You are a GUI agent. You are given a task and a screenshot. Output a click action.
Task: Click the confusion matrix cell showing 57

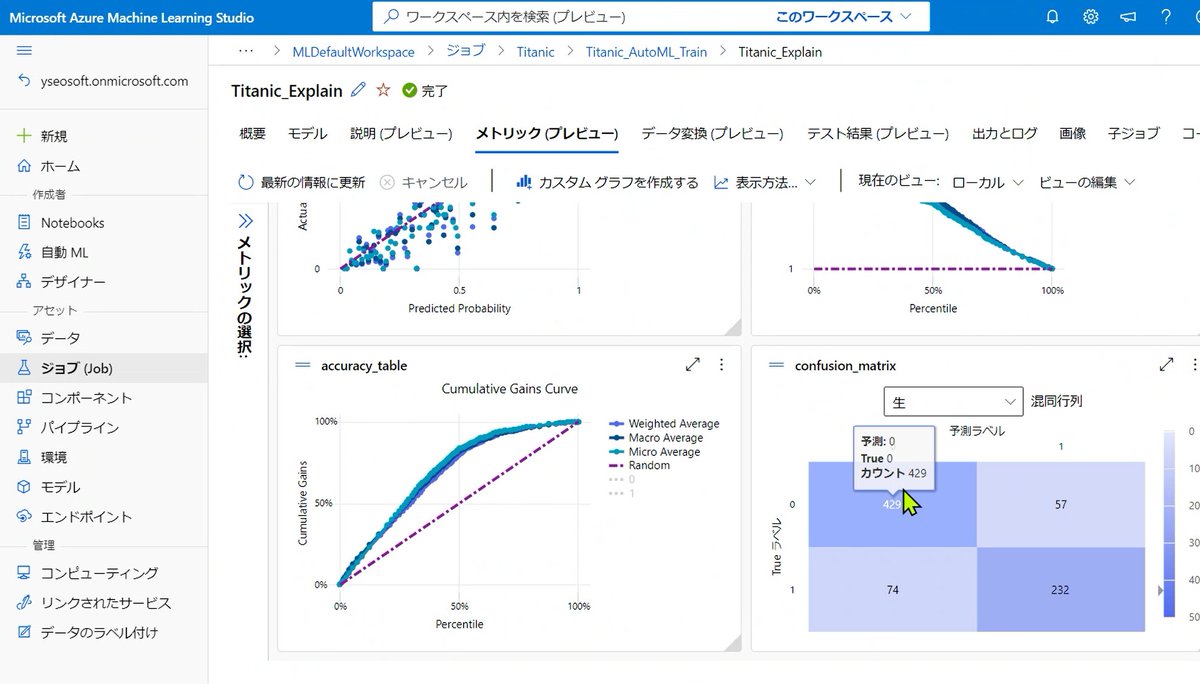[1061, 505]
